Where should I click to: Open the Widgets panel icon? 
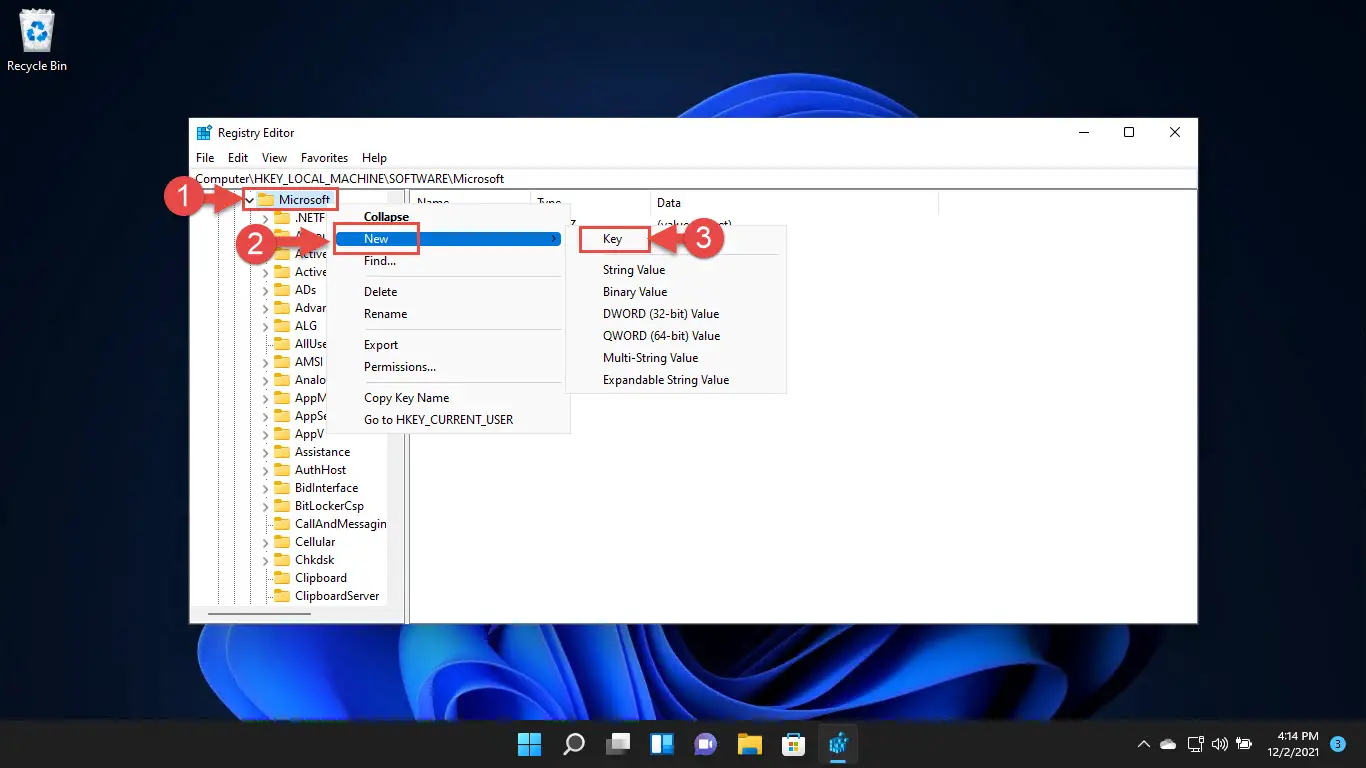pos(662,744)
